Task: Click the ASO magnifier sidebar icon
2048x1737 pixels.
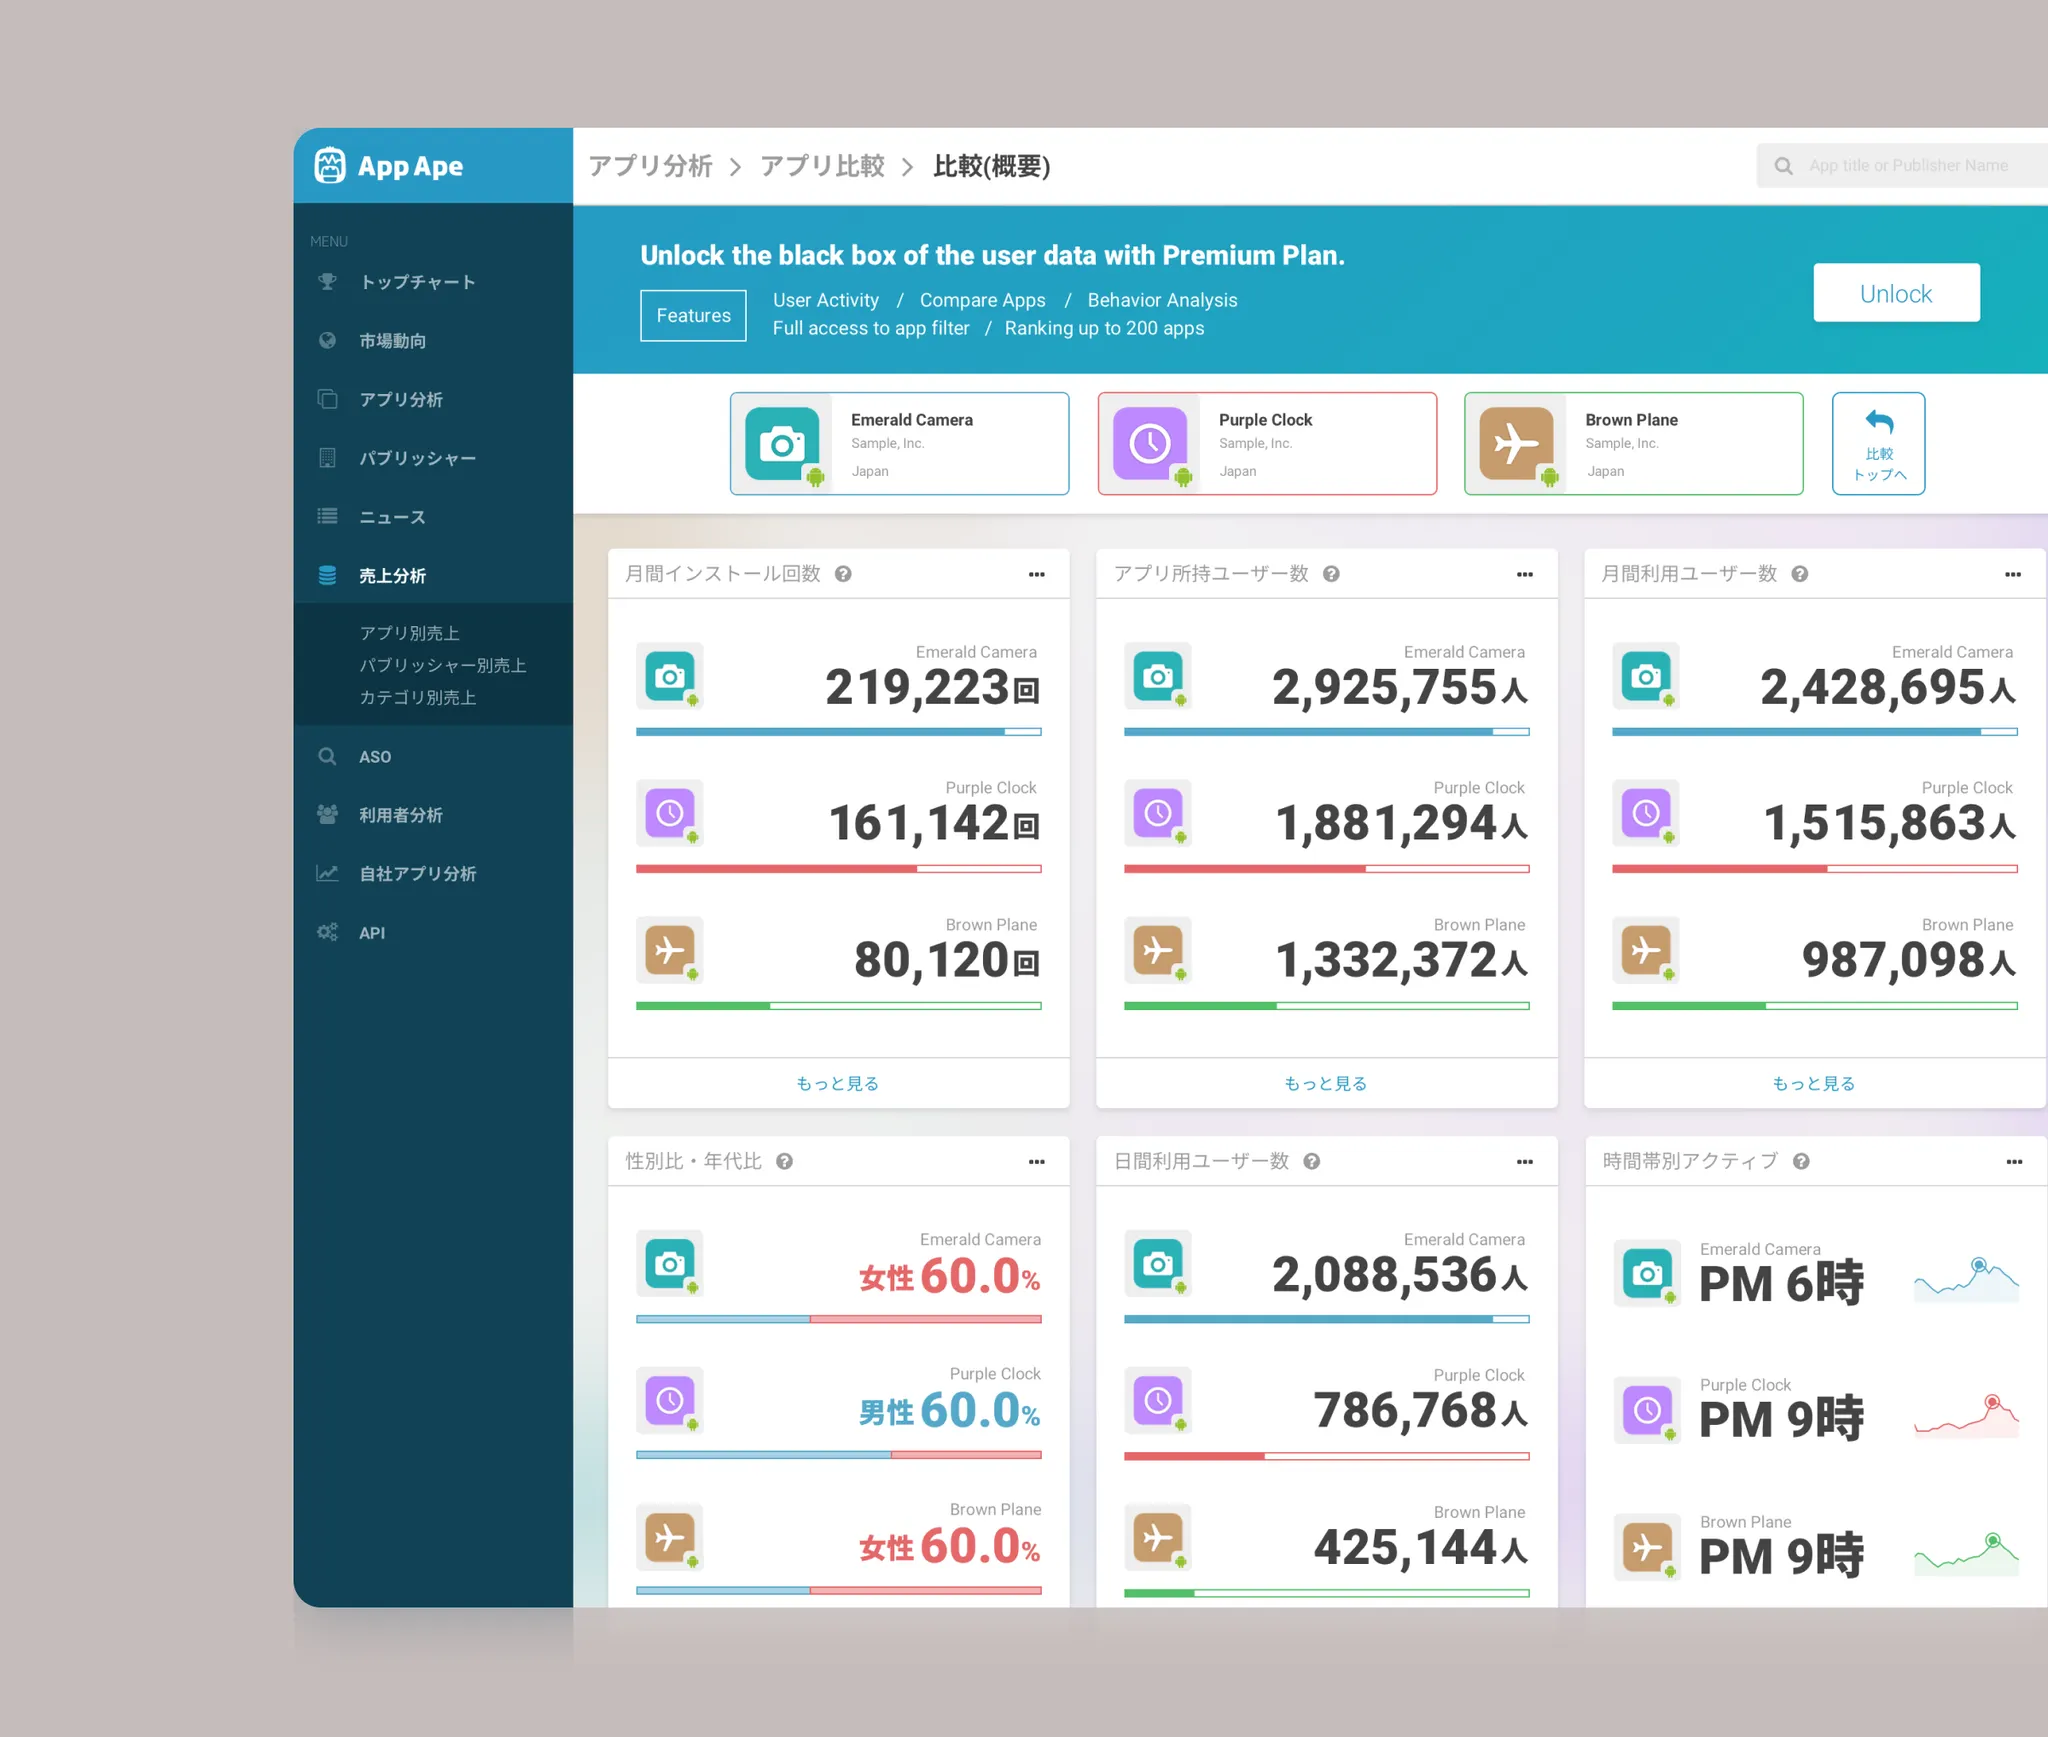Action: [x=328, y=757]
